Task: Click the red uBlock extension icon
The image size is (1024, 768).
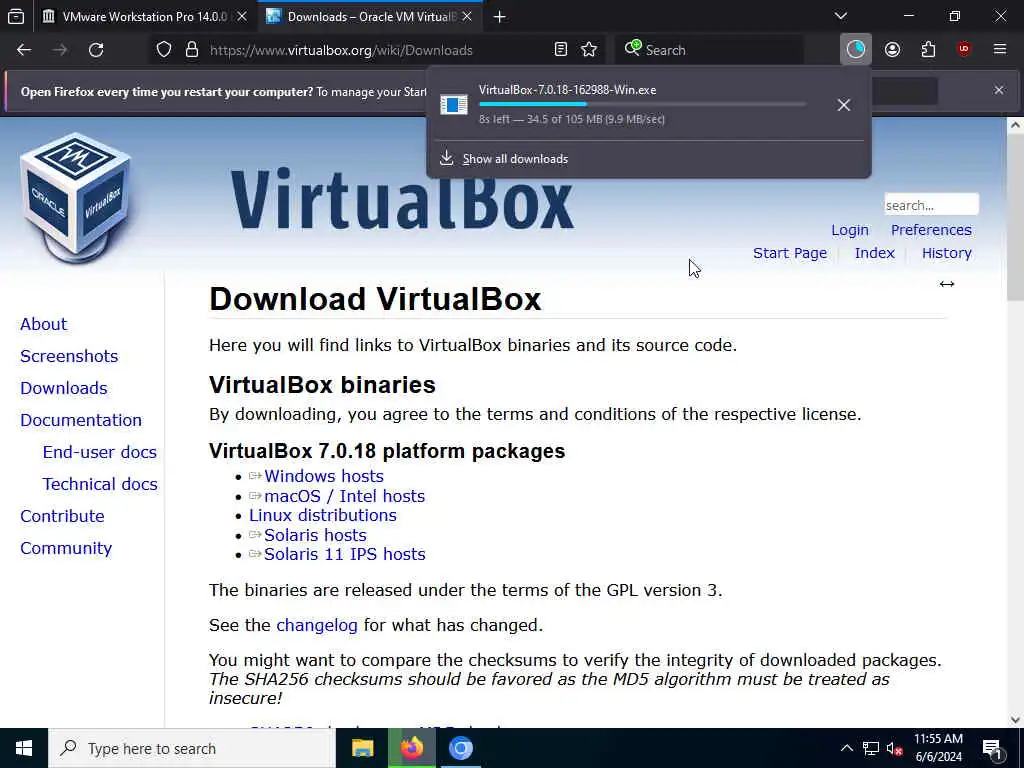Action: click(964, 50)
